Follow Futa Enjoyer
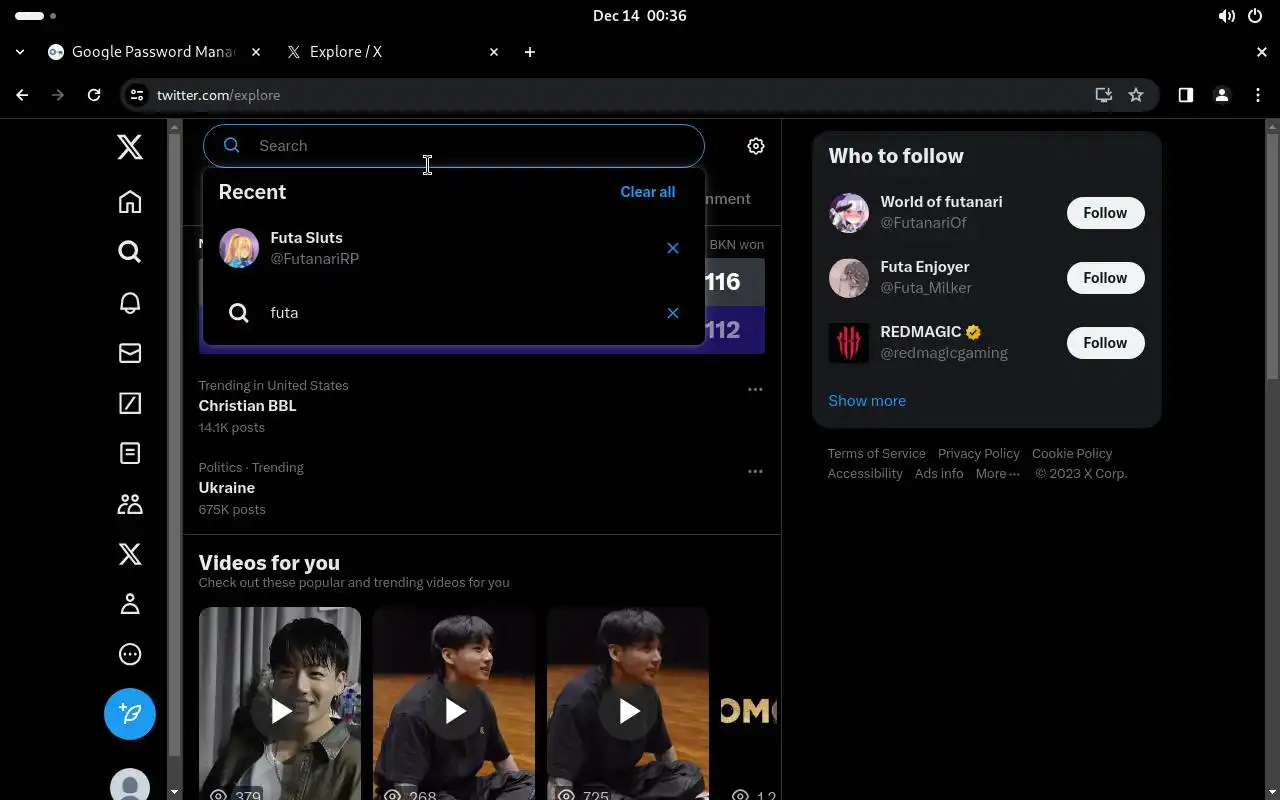The height and width of the screenshot is (800, 1280). [x=1105, y=278]
